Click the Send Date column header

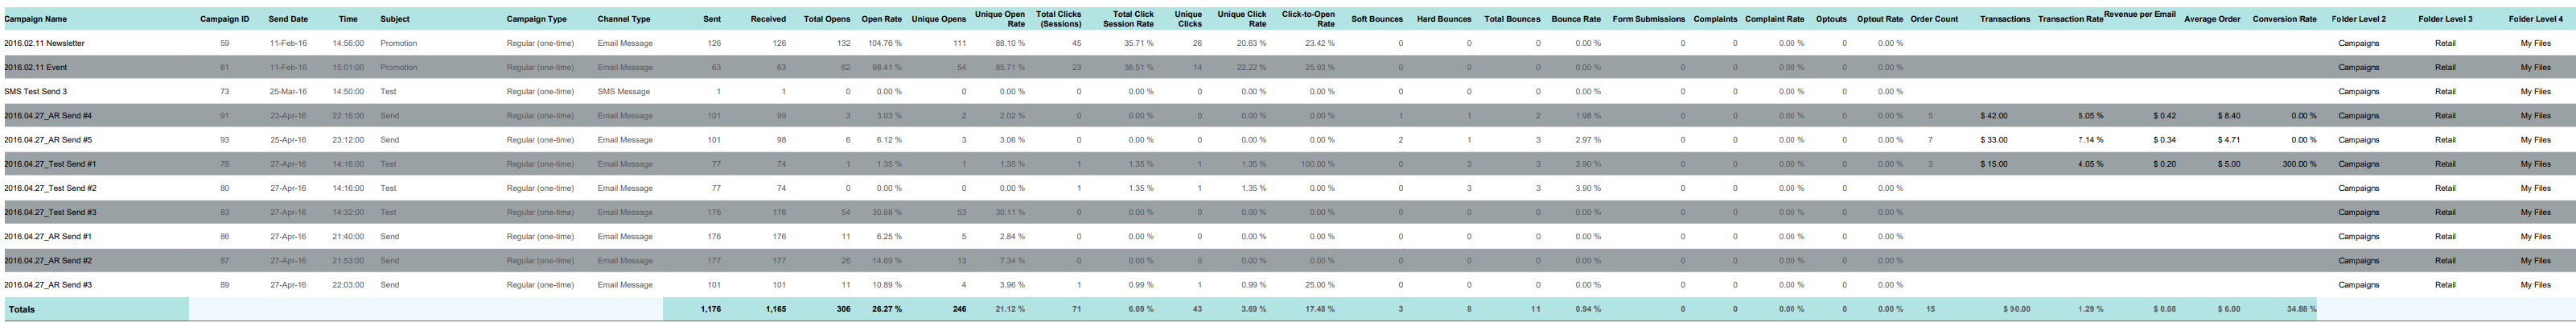[x=288, y=19]
